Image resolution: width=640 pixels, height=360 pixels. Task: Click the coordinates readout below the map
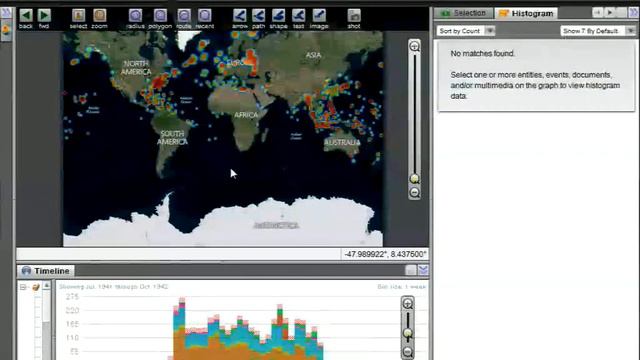pyautogui.click(x=385, y=254)
